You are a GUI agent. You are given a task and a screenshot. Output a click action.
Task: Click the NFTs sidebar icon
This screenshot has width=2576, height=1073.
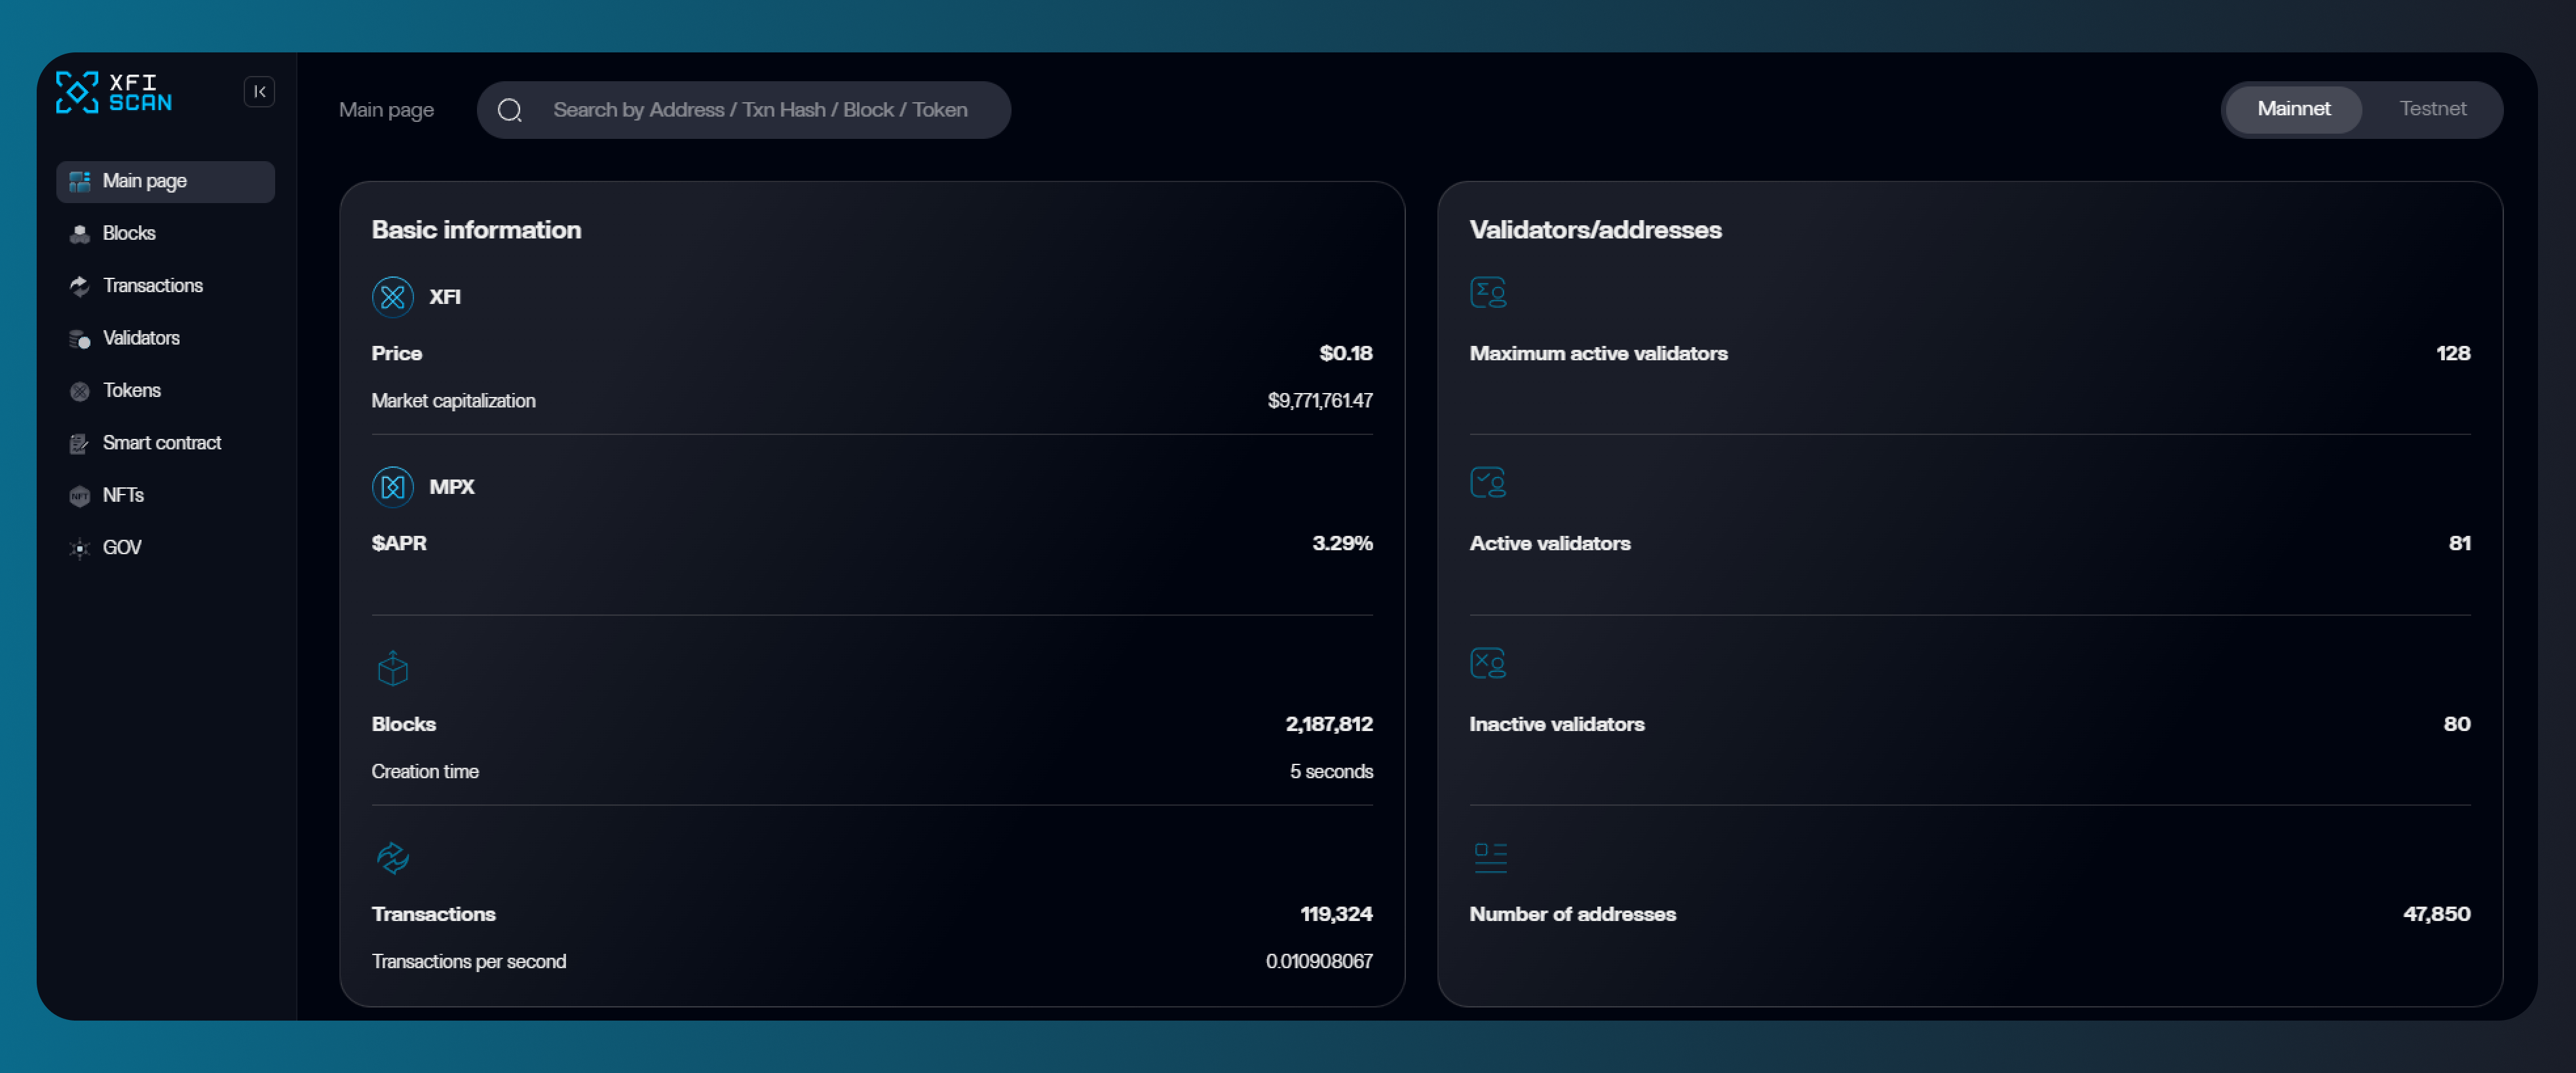pyautogui.click(x=80, y=496)
